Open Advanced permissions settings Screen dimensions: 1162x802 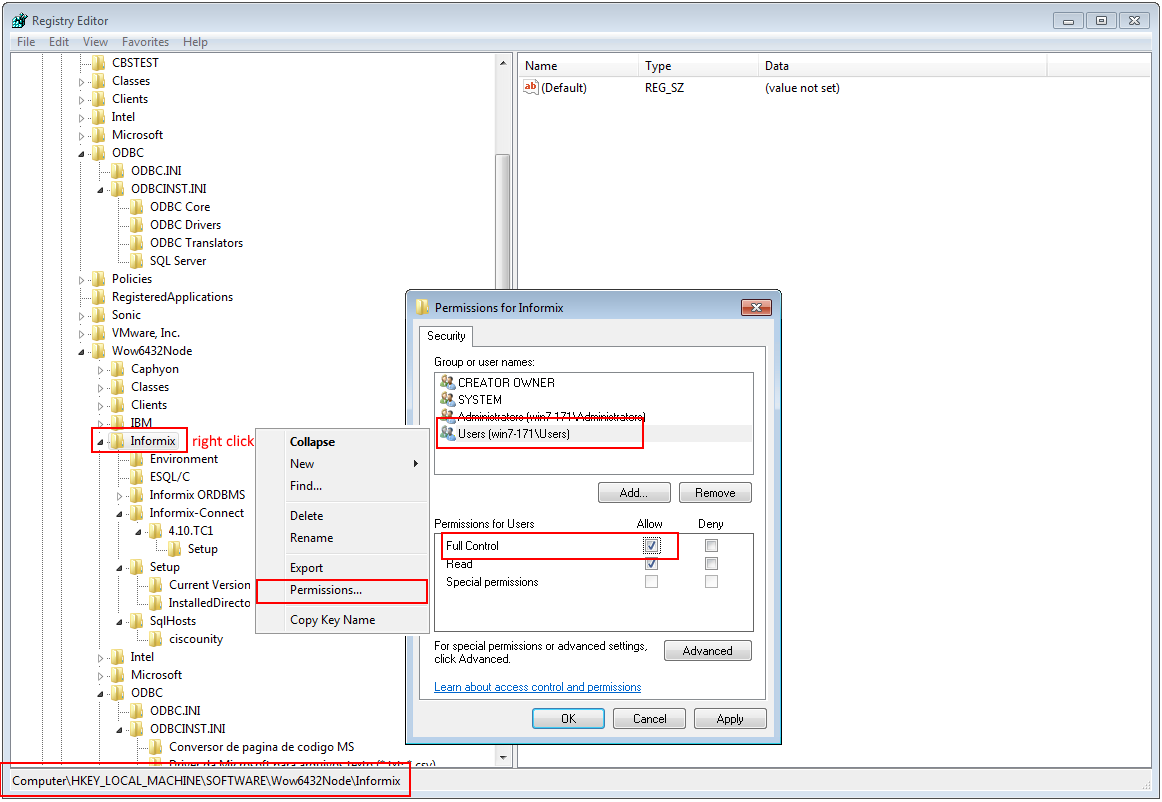coord(708,651)
